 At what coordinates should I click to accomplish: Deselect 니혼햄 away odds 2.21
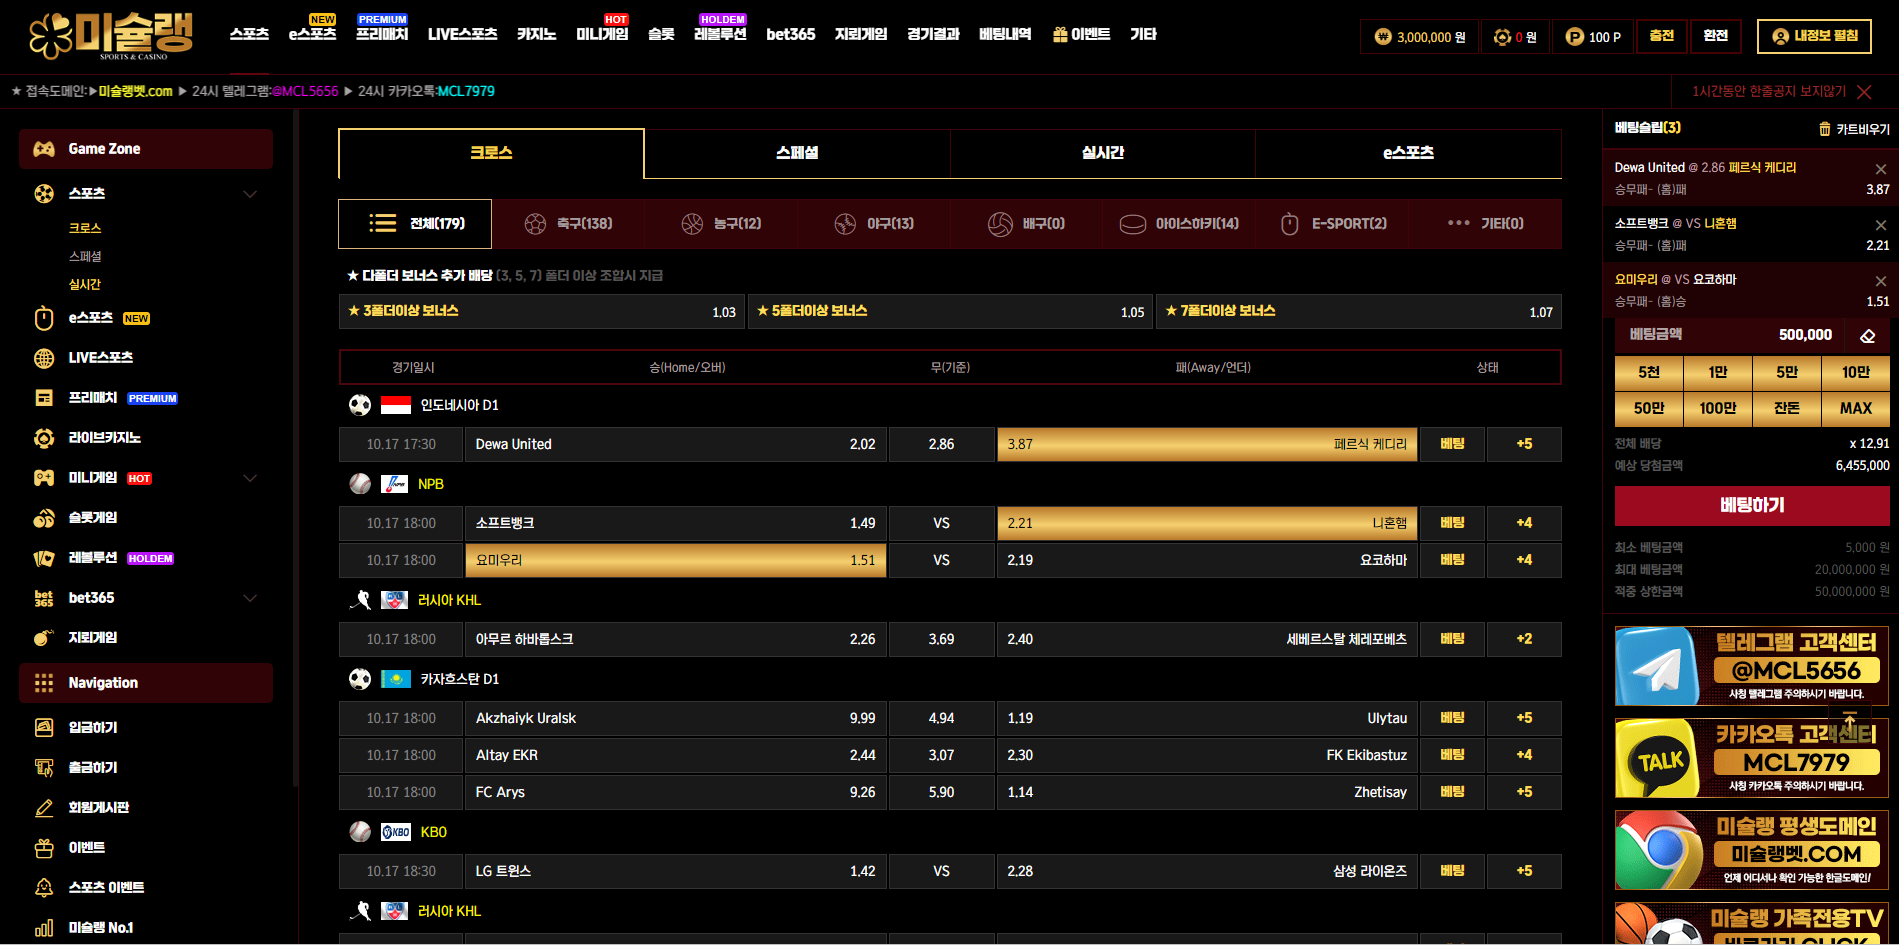click(x=1207, y=523)
